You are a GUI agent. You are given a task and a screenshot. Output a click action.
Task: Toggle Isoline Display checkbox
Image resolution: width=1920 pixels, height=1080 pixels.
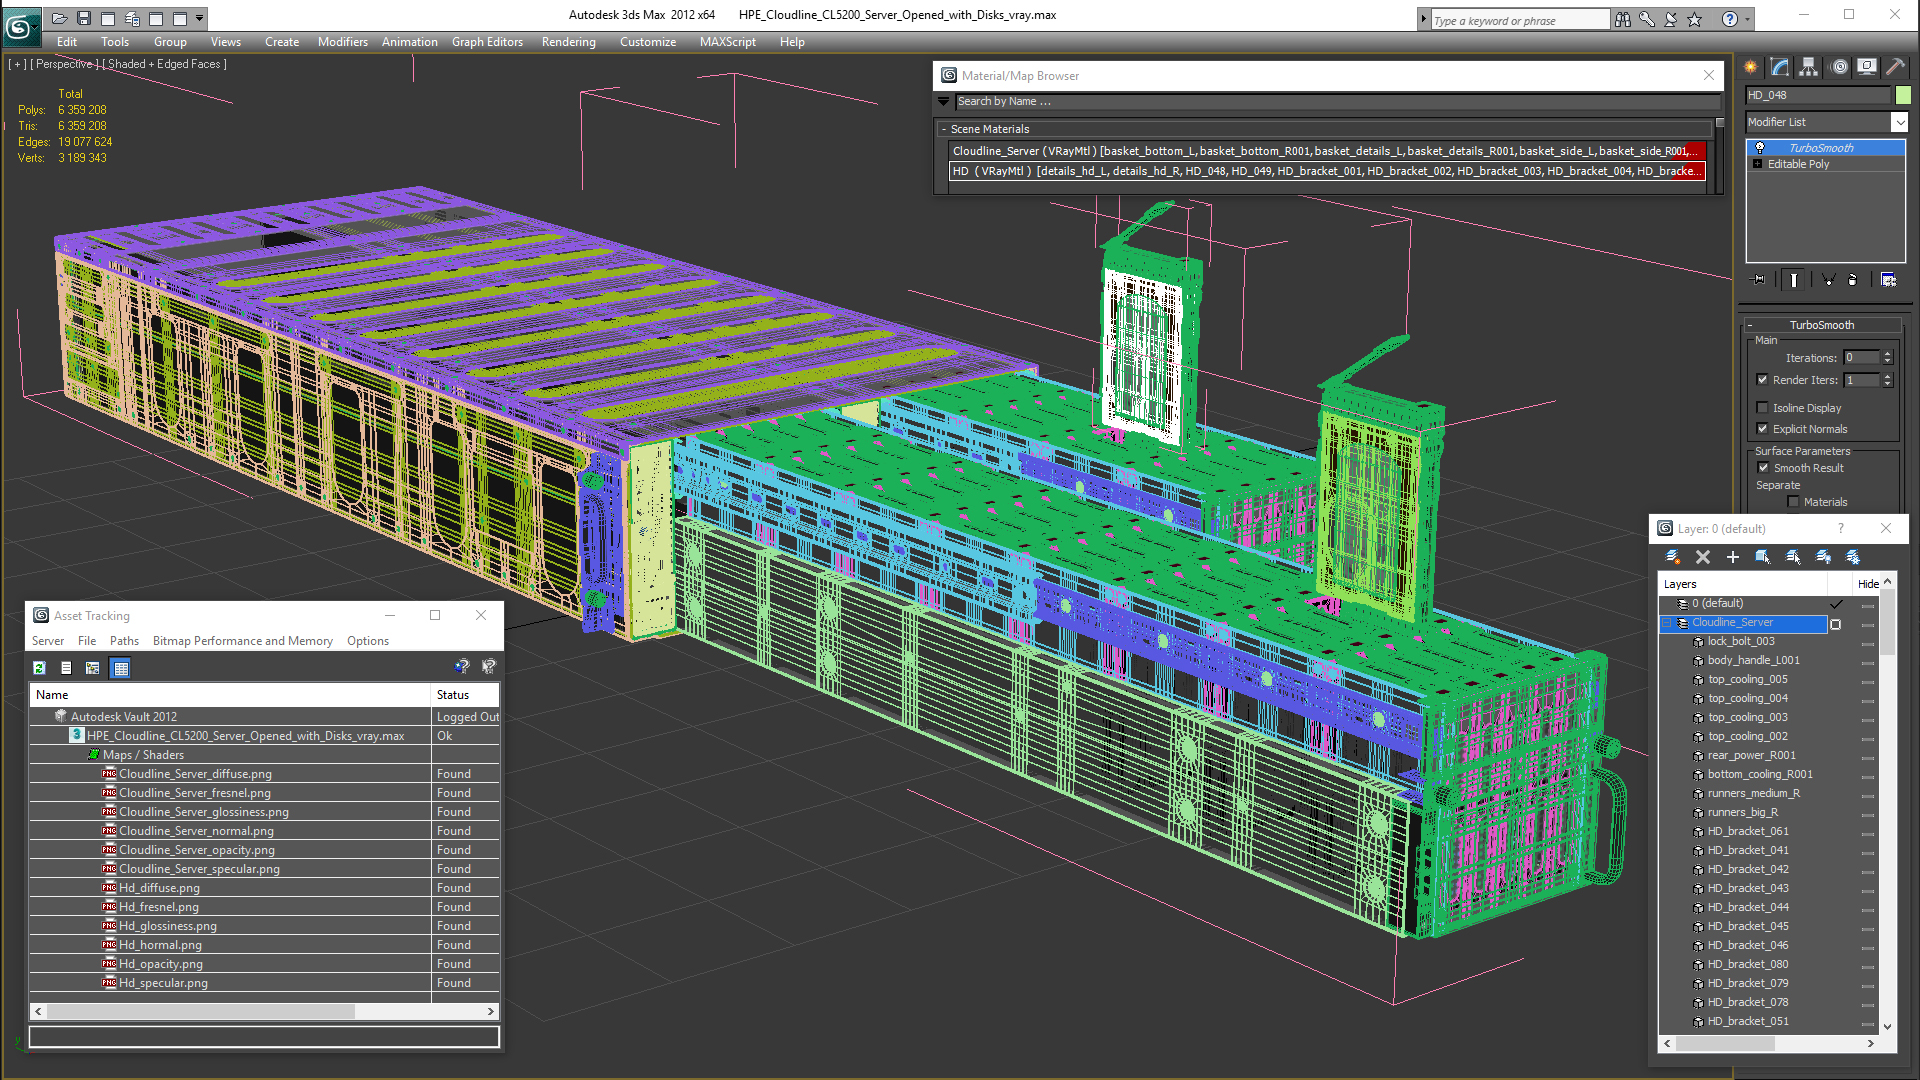tap(1763, 408)
